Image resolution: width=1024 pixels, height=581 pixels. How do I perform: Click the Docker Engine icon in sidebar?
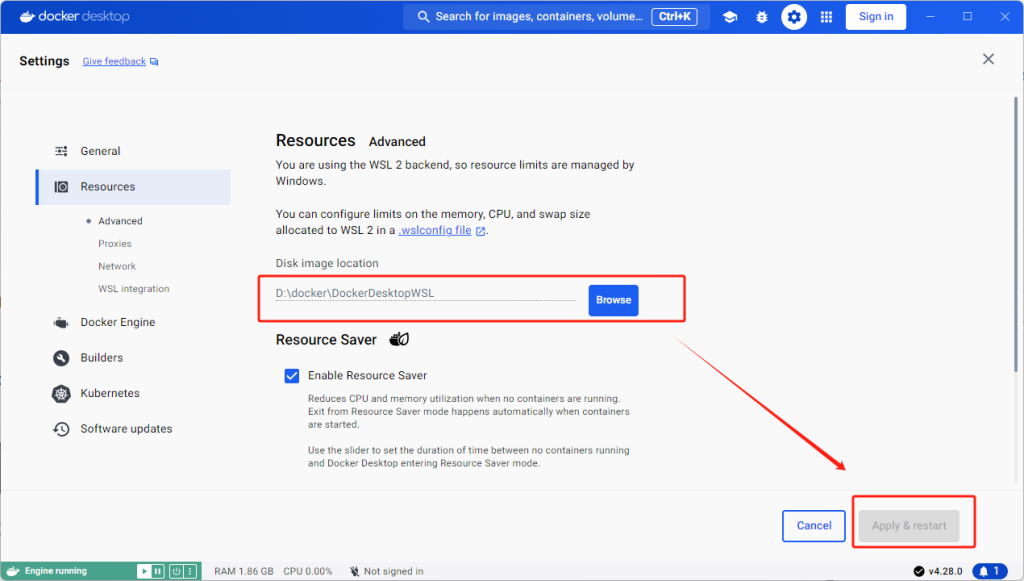click(61, 322)
